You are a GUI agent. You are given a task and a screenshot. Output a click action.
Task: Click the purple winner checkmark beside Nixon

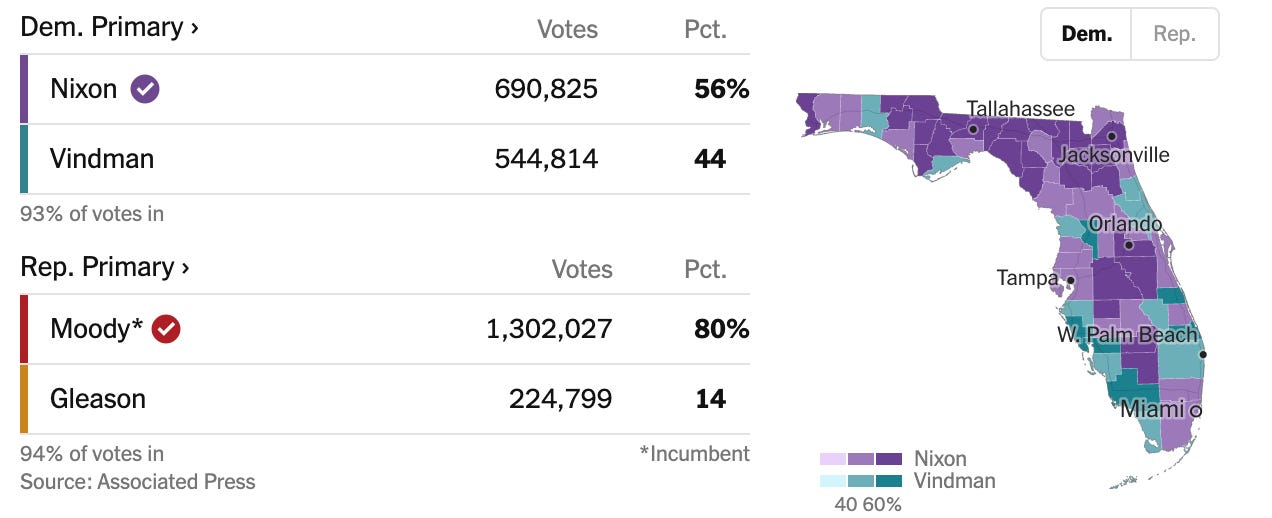click(x=145, y=89)
